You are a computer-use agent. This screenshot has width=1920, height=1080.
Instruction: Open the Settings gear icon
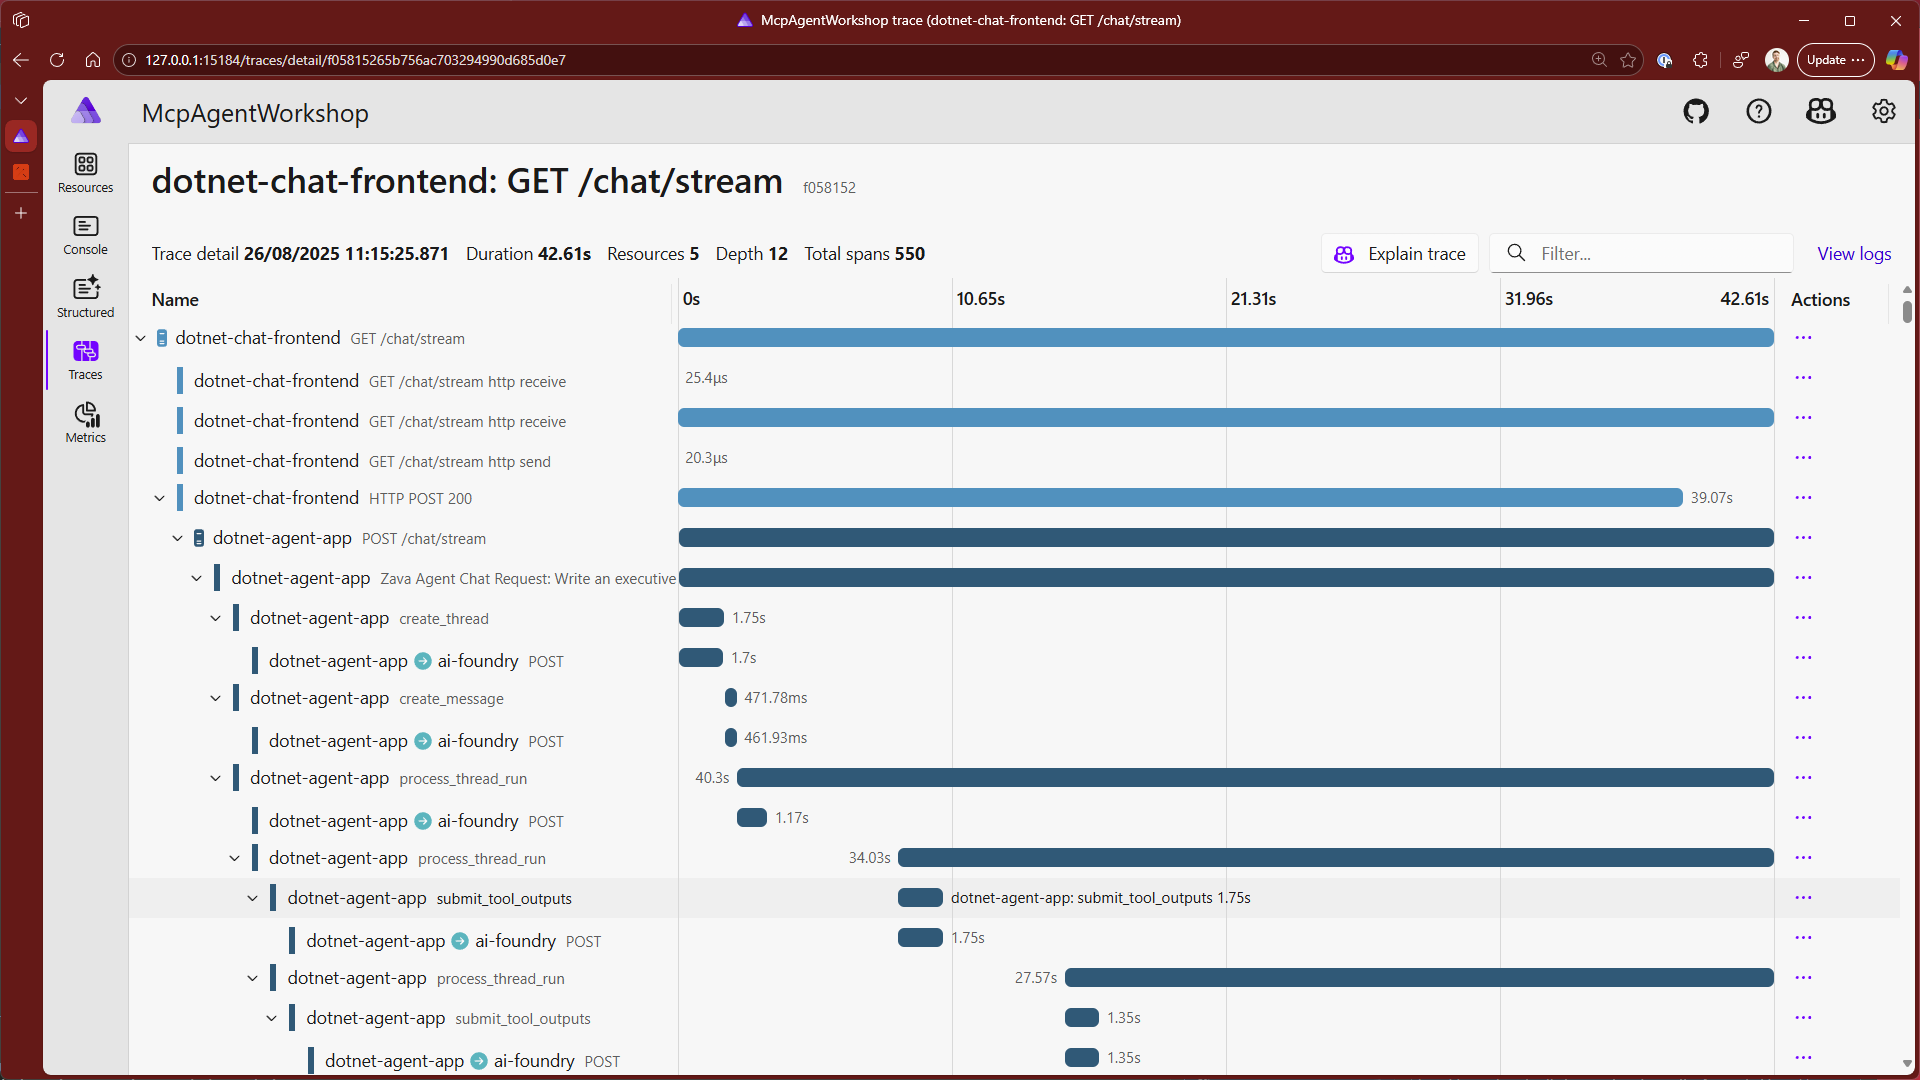tap(1883, 112)
